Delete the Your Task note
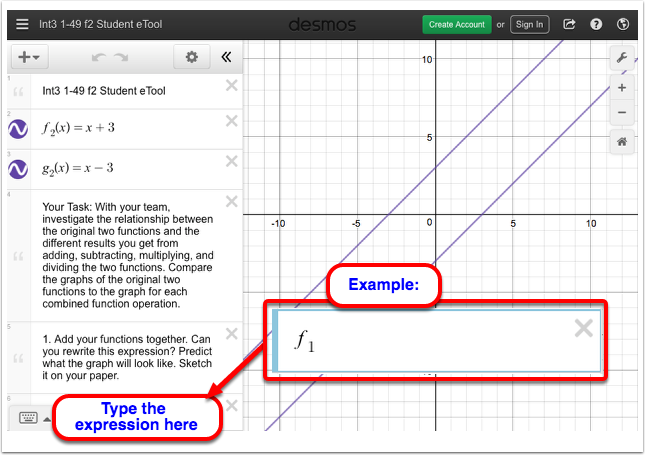Image resolution: width=645 pixels, height=455 pixels. point(232,202)
